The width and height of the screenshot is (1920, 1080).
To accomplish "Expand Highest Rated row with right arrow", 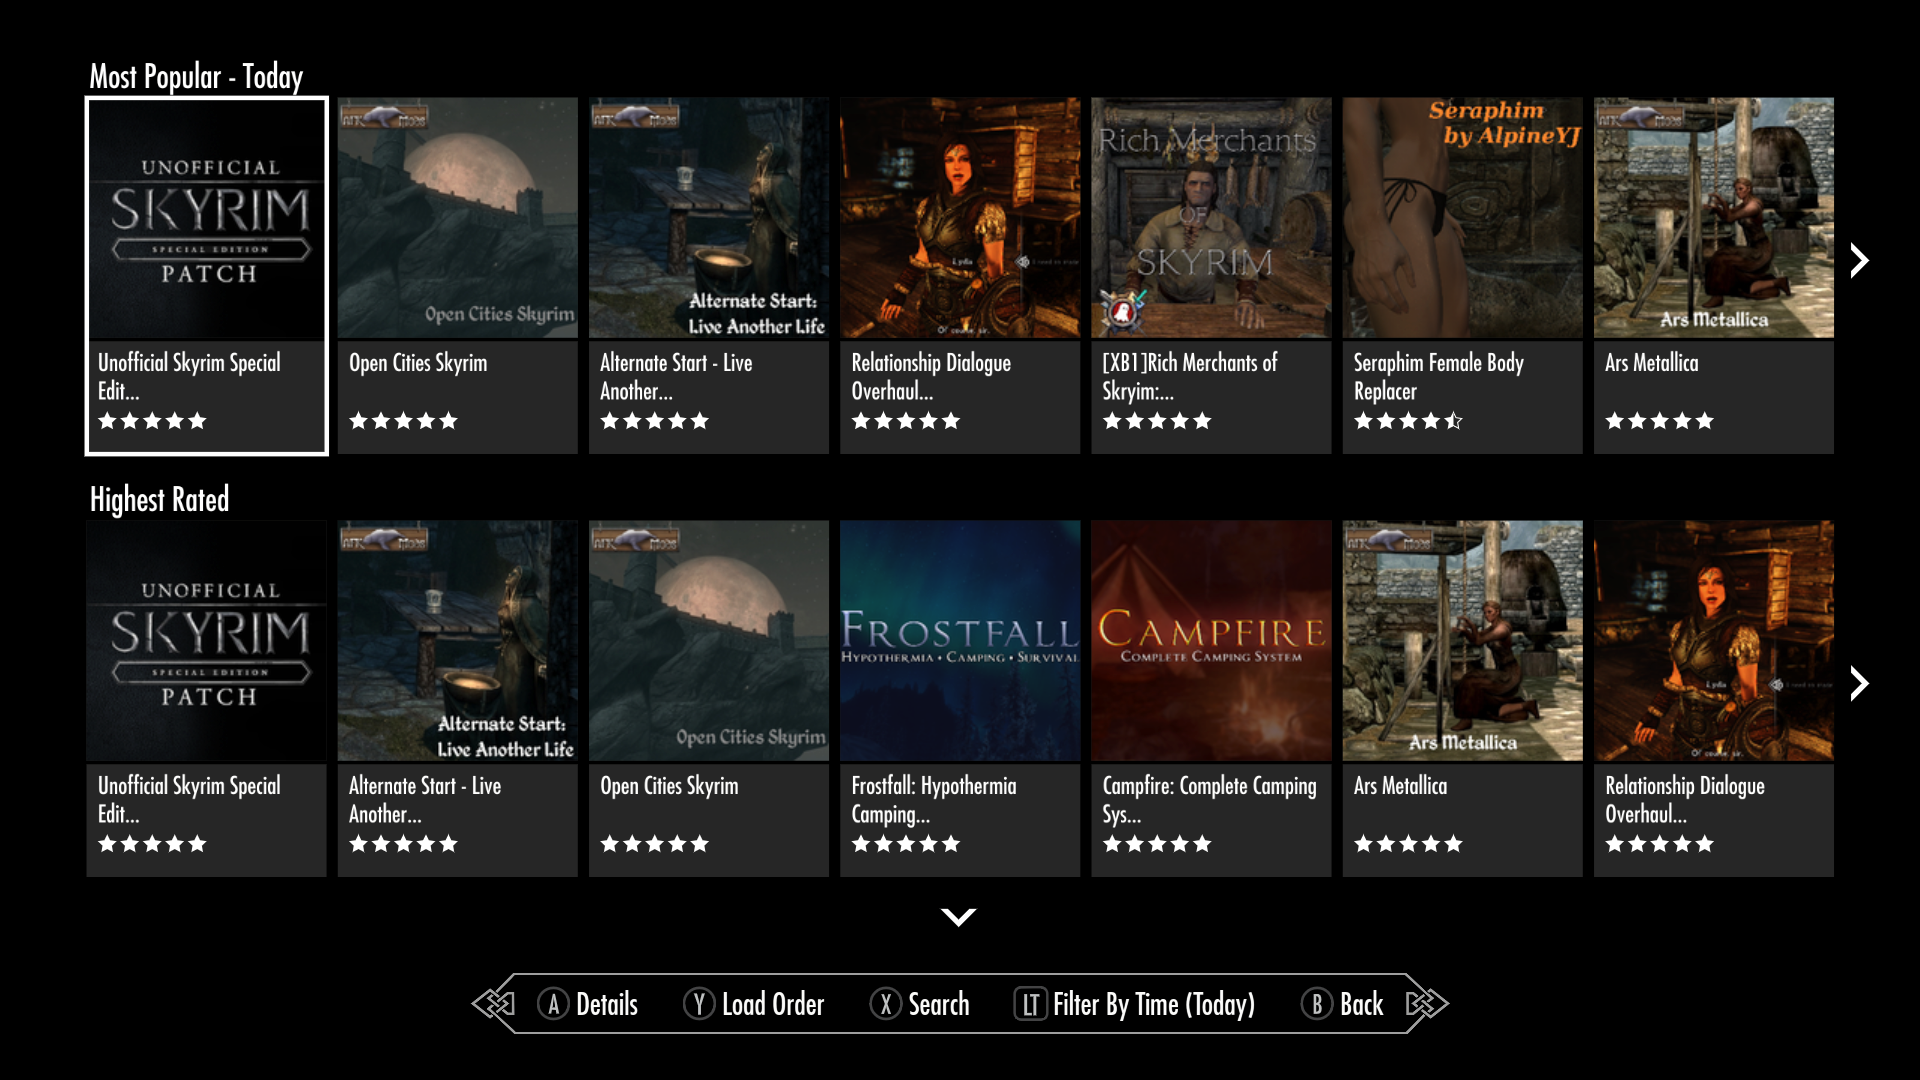I will 1859,684.
